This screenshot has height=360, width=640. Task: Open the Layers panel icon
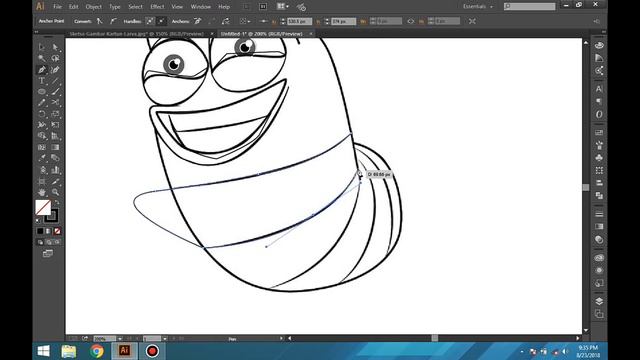599,301
